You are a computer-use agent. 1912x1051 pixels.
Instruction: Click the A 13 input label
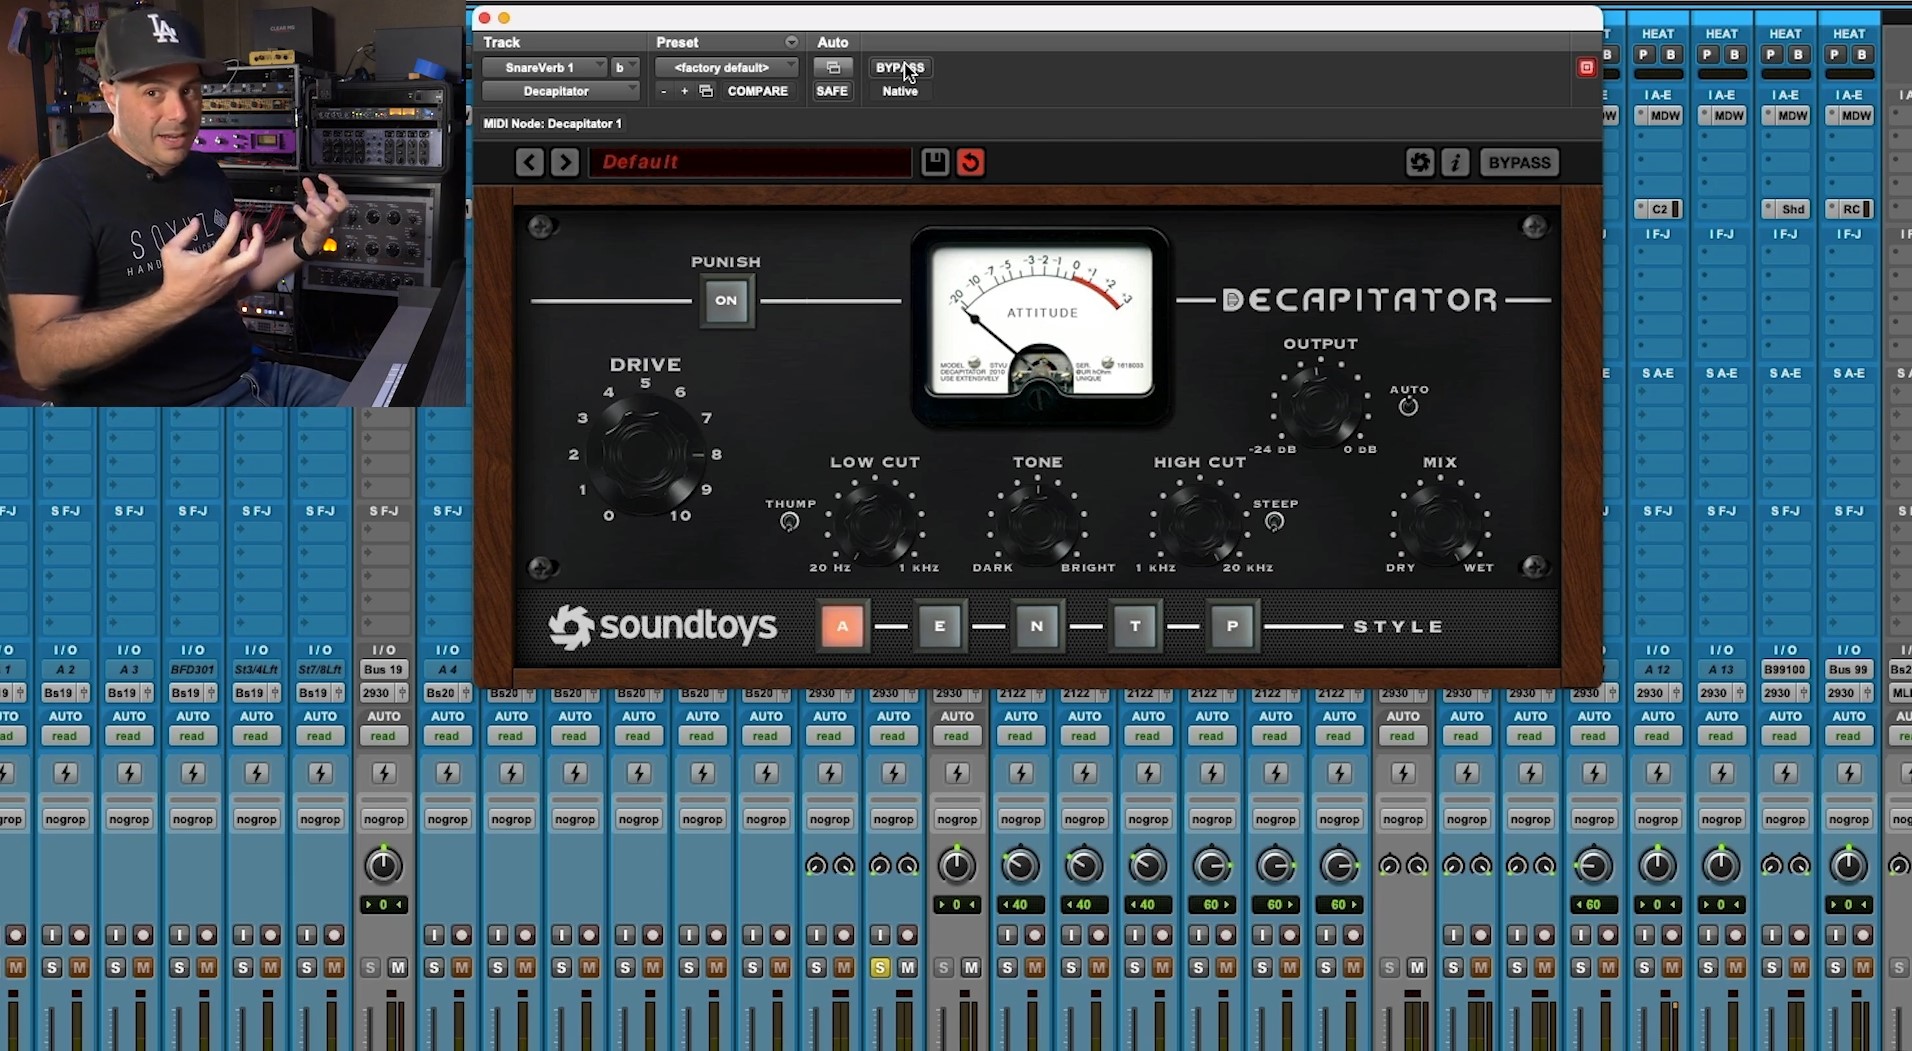coord(1721,669)
